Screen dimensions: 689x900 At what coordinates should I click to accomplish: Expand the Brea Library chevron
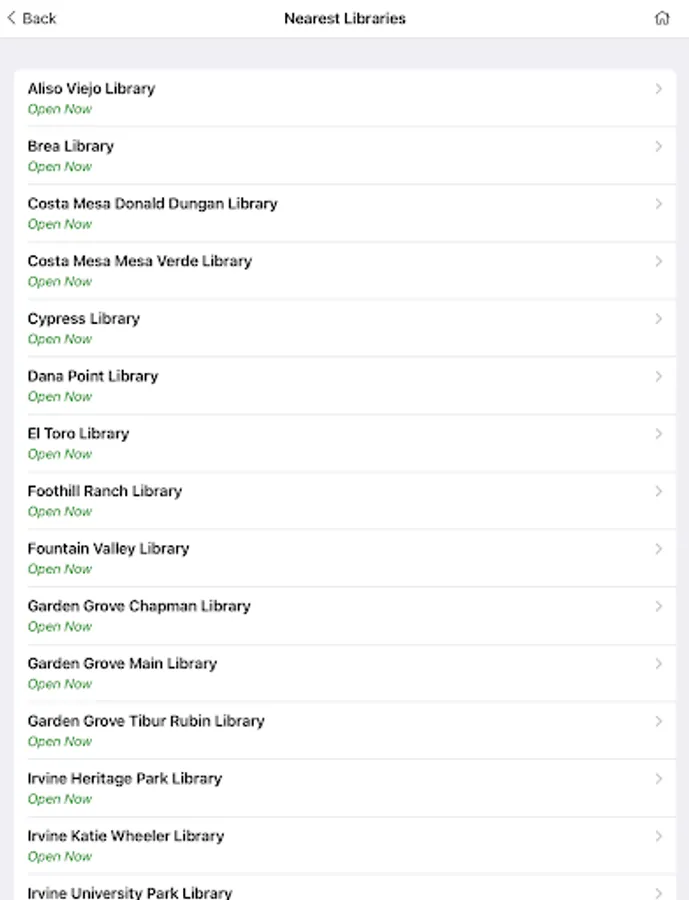658,146
